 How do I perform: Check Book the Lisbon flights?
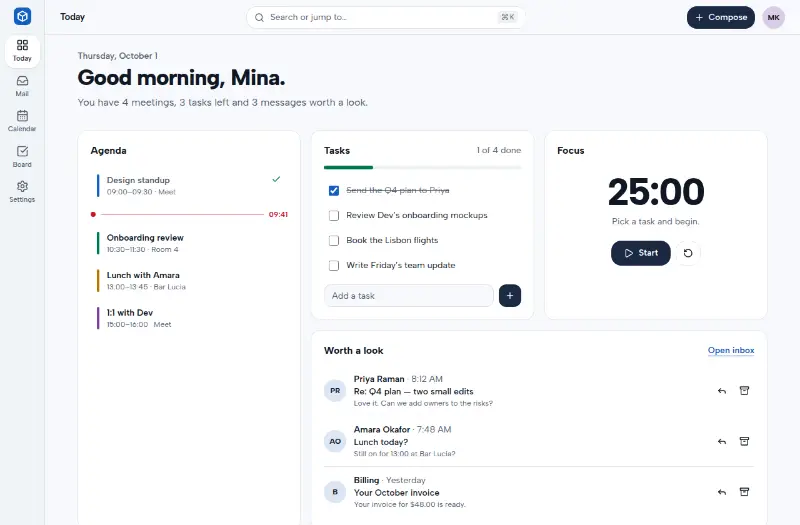coord(334,240)
